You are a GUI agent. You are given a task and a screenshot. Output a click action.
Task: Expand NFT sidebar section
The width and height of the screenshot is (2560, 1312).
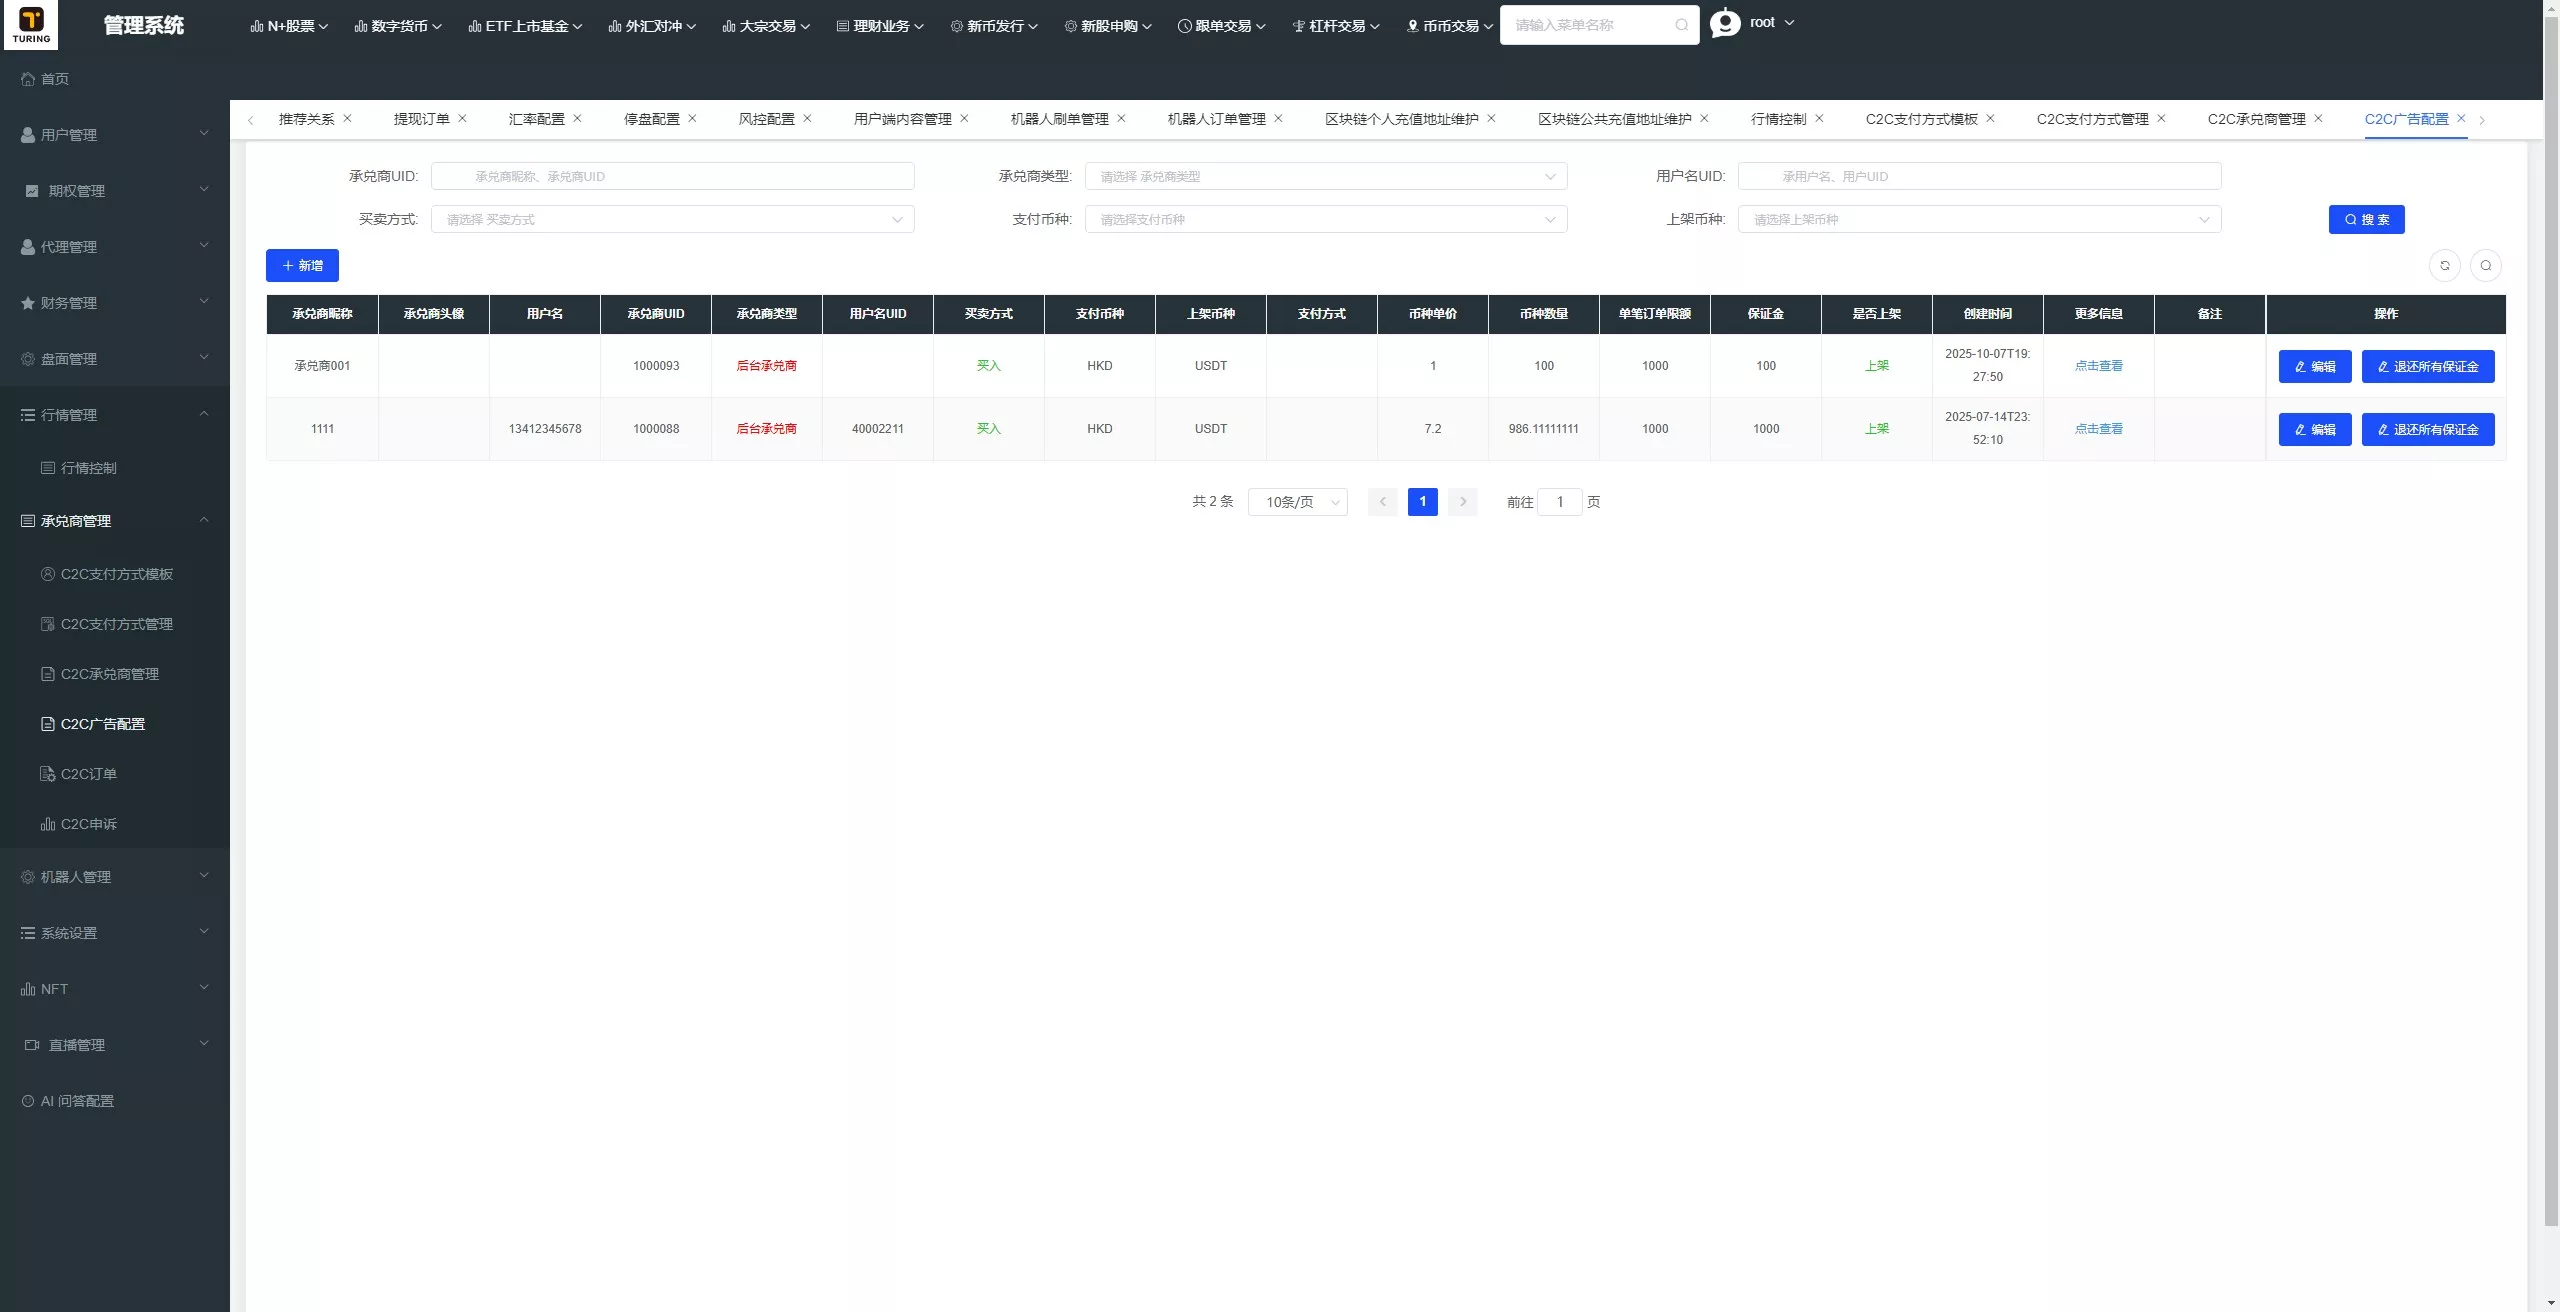(x=115, y=989)
